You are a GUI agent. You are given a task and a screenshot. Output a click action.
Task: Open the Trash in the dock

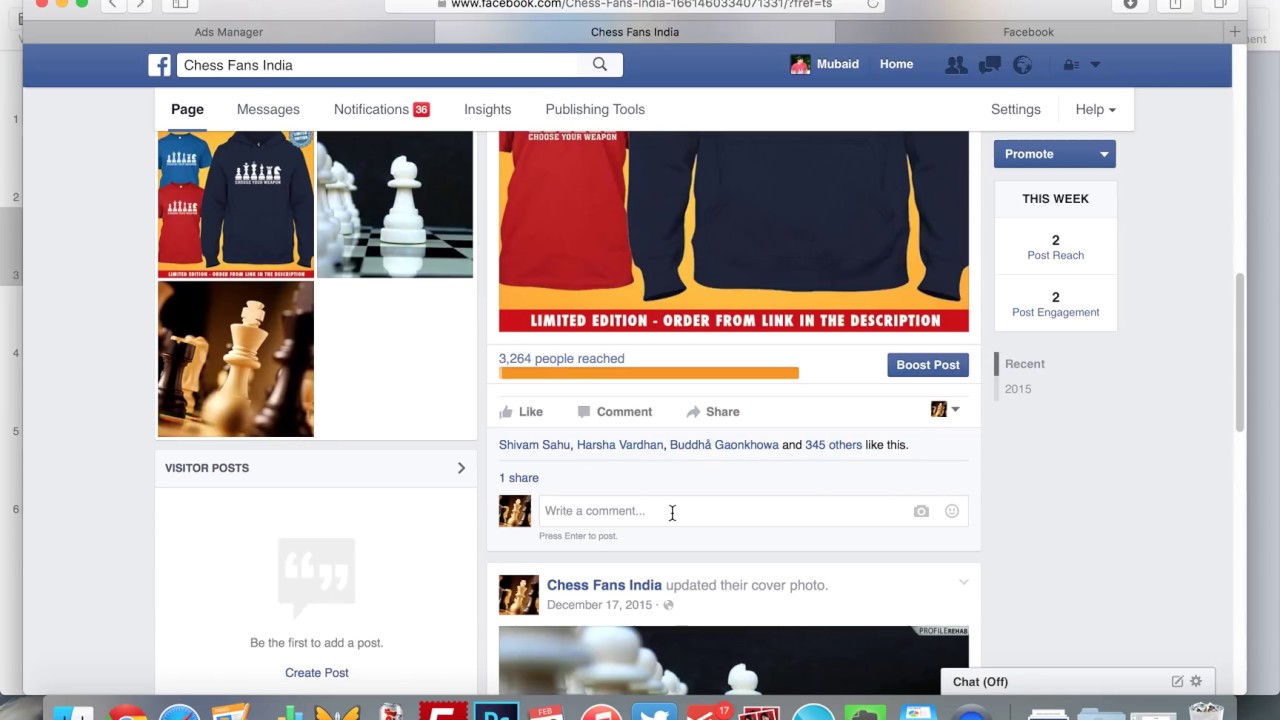click(1206, 711)
